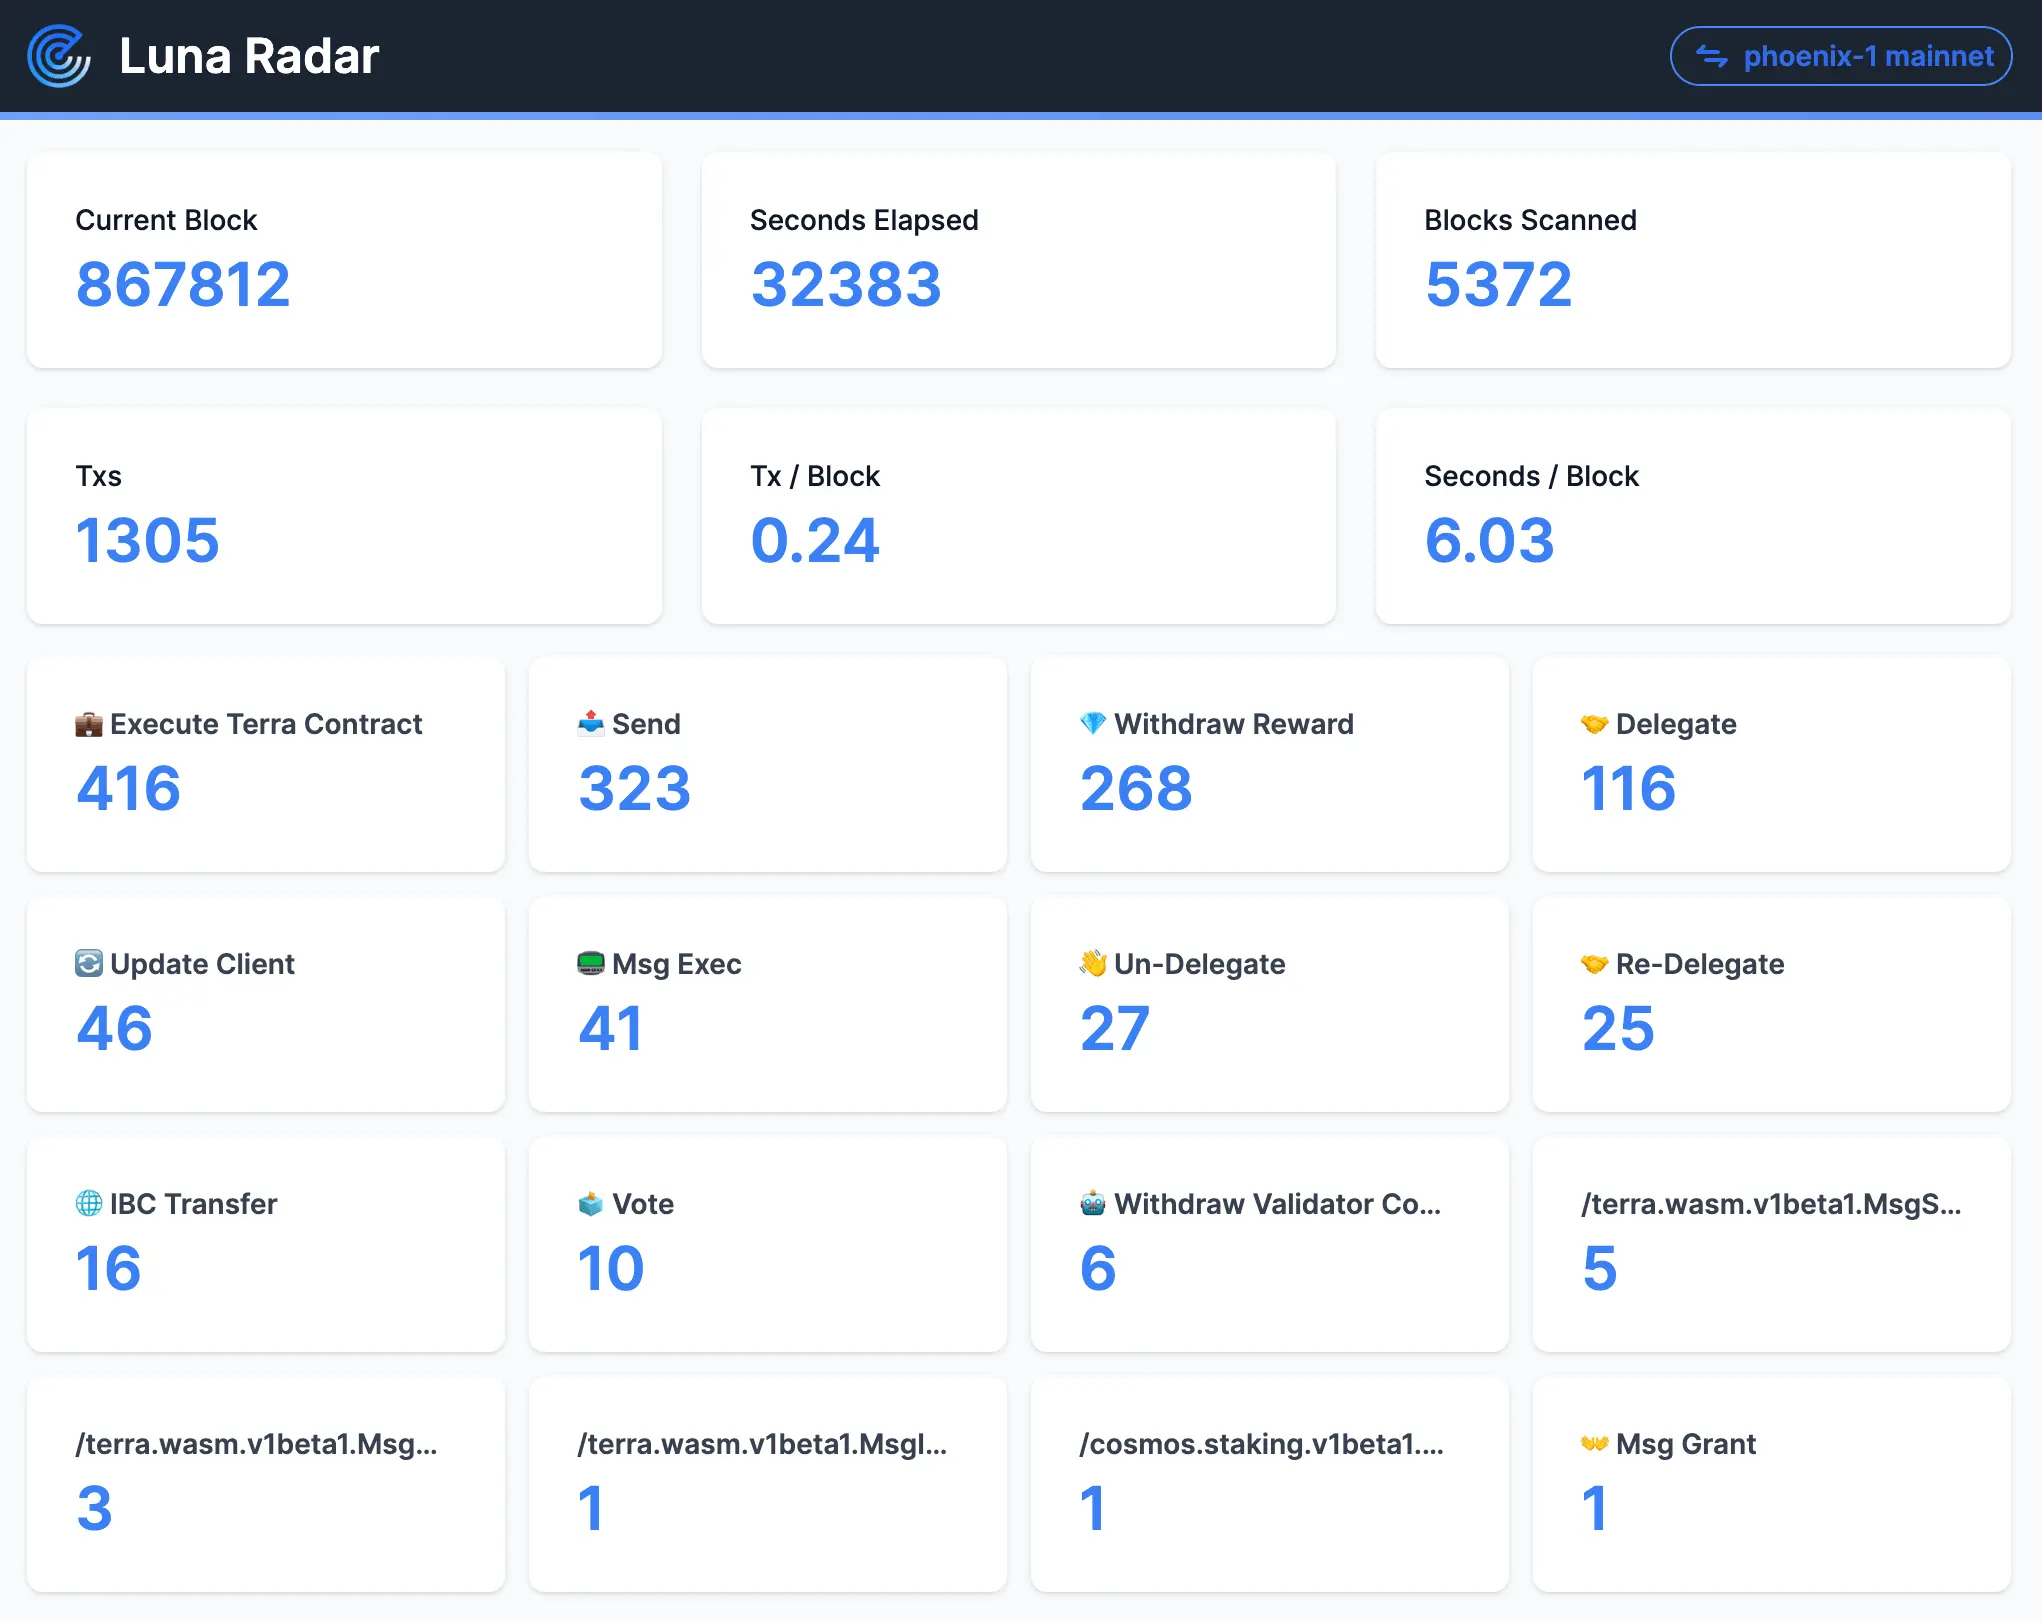The height and width of the screenshot is (1621, 2042).
Task: Click the robot icon for Withdraw Validator
Action: 1093,1203
